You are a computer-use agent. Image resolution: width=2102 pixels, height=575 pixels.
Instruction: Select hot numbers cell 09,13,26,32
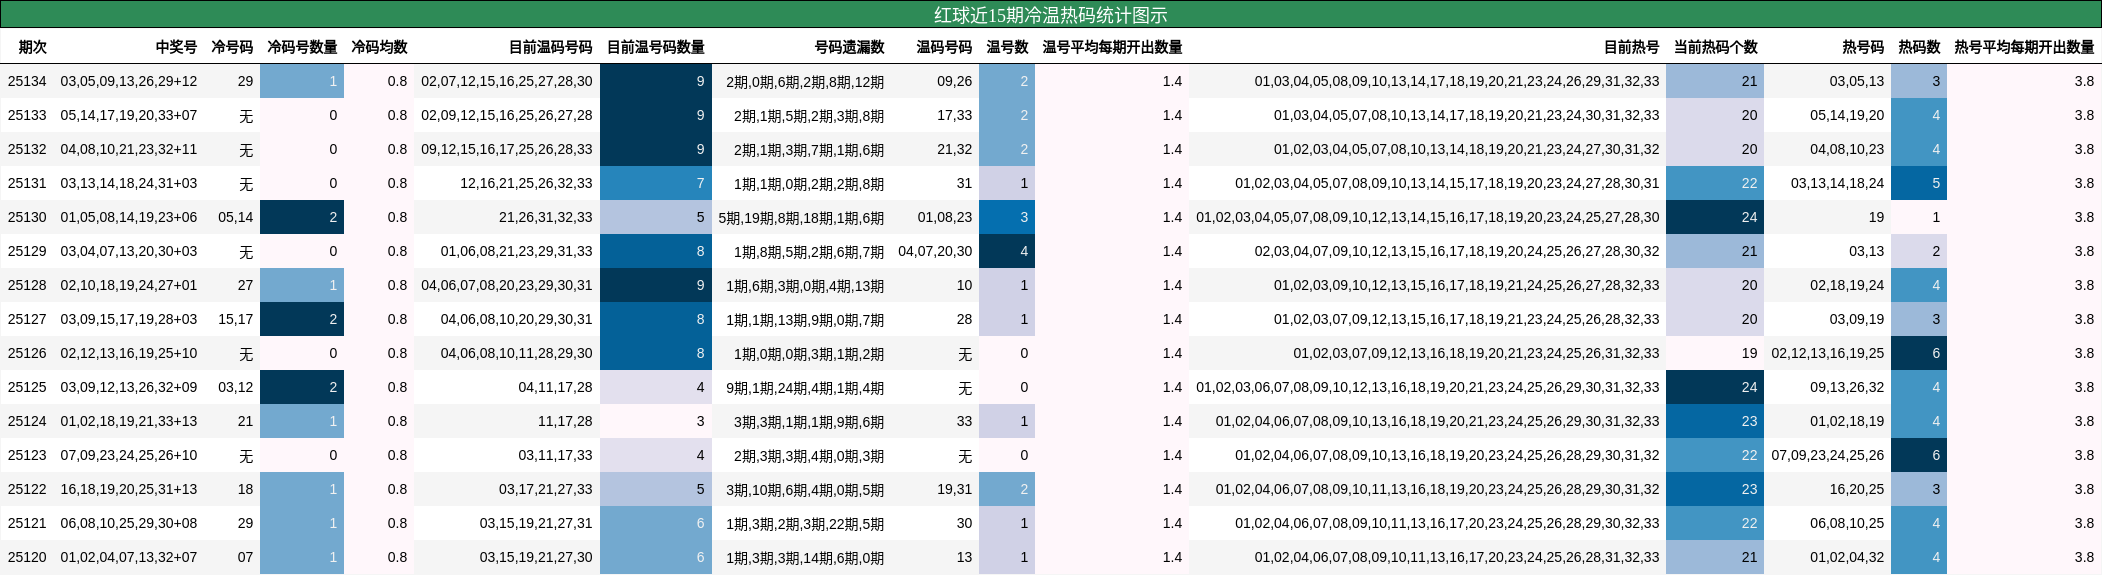coord(1847,387)
